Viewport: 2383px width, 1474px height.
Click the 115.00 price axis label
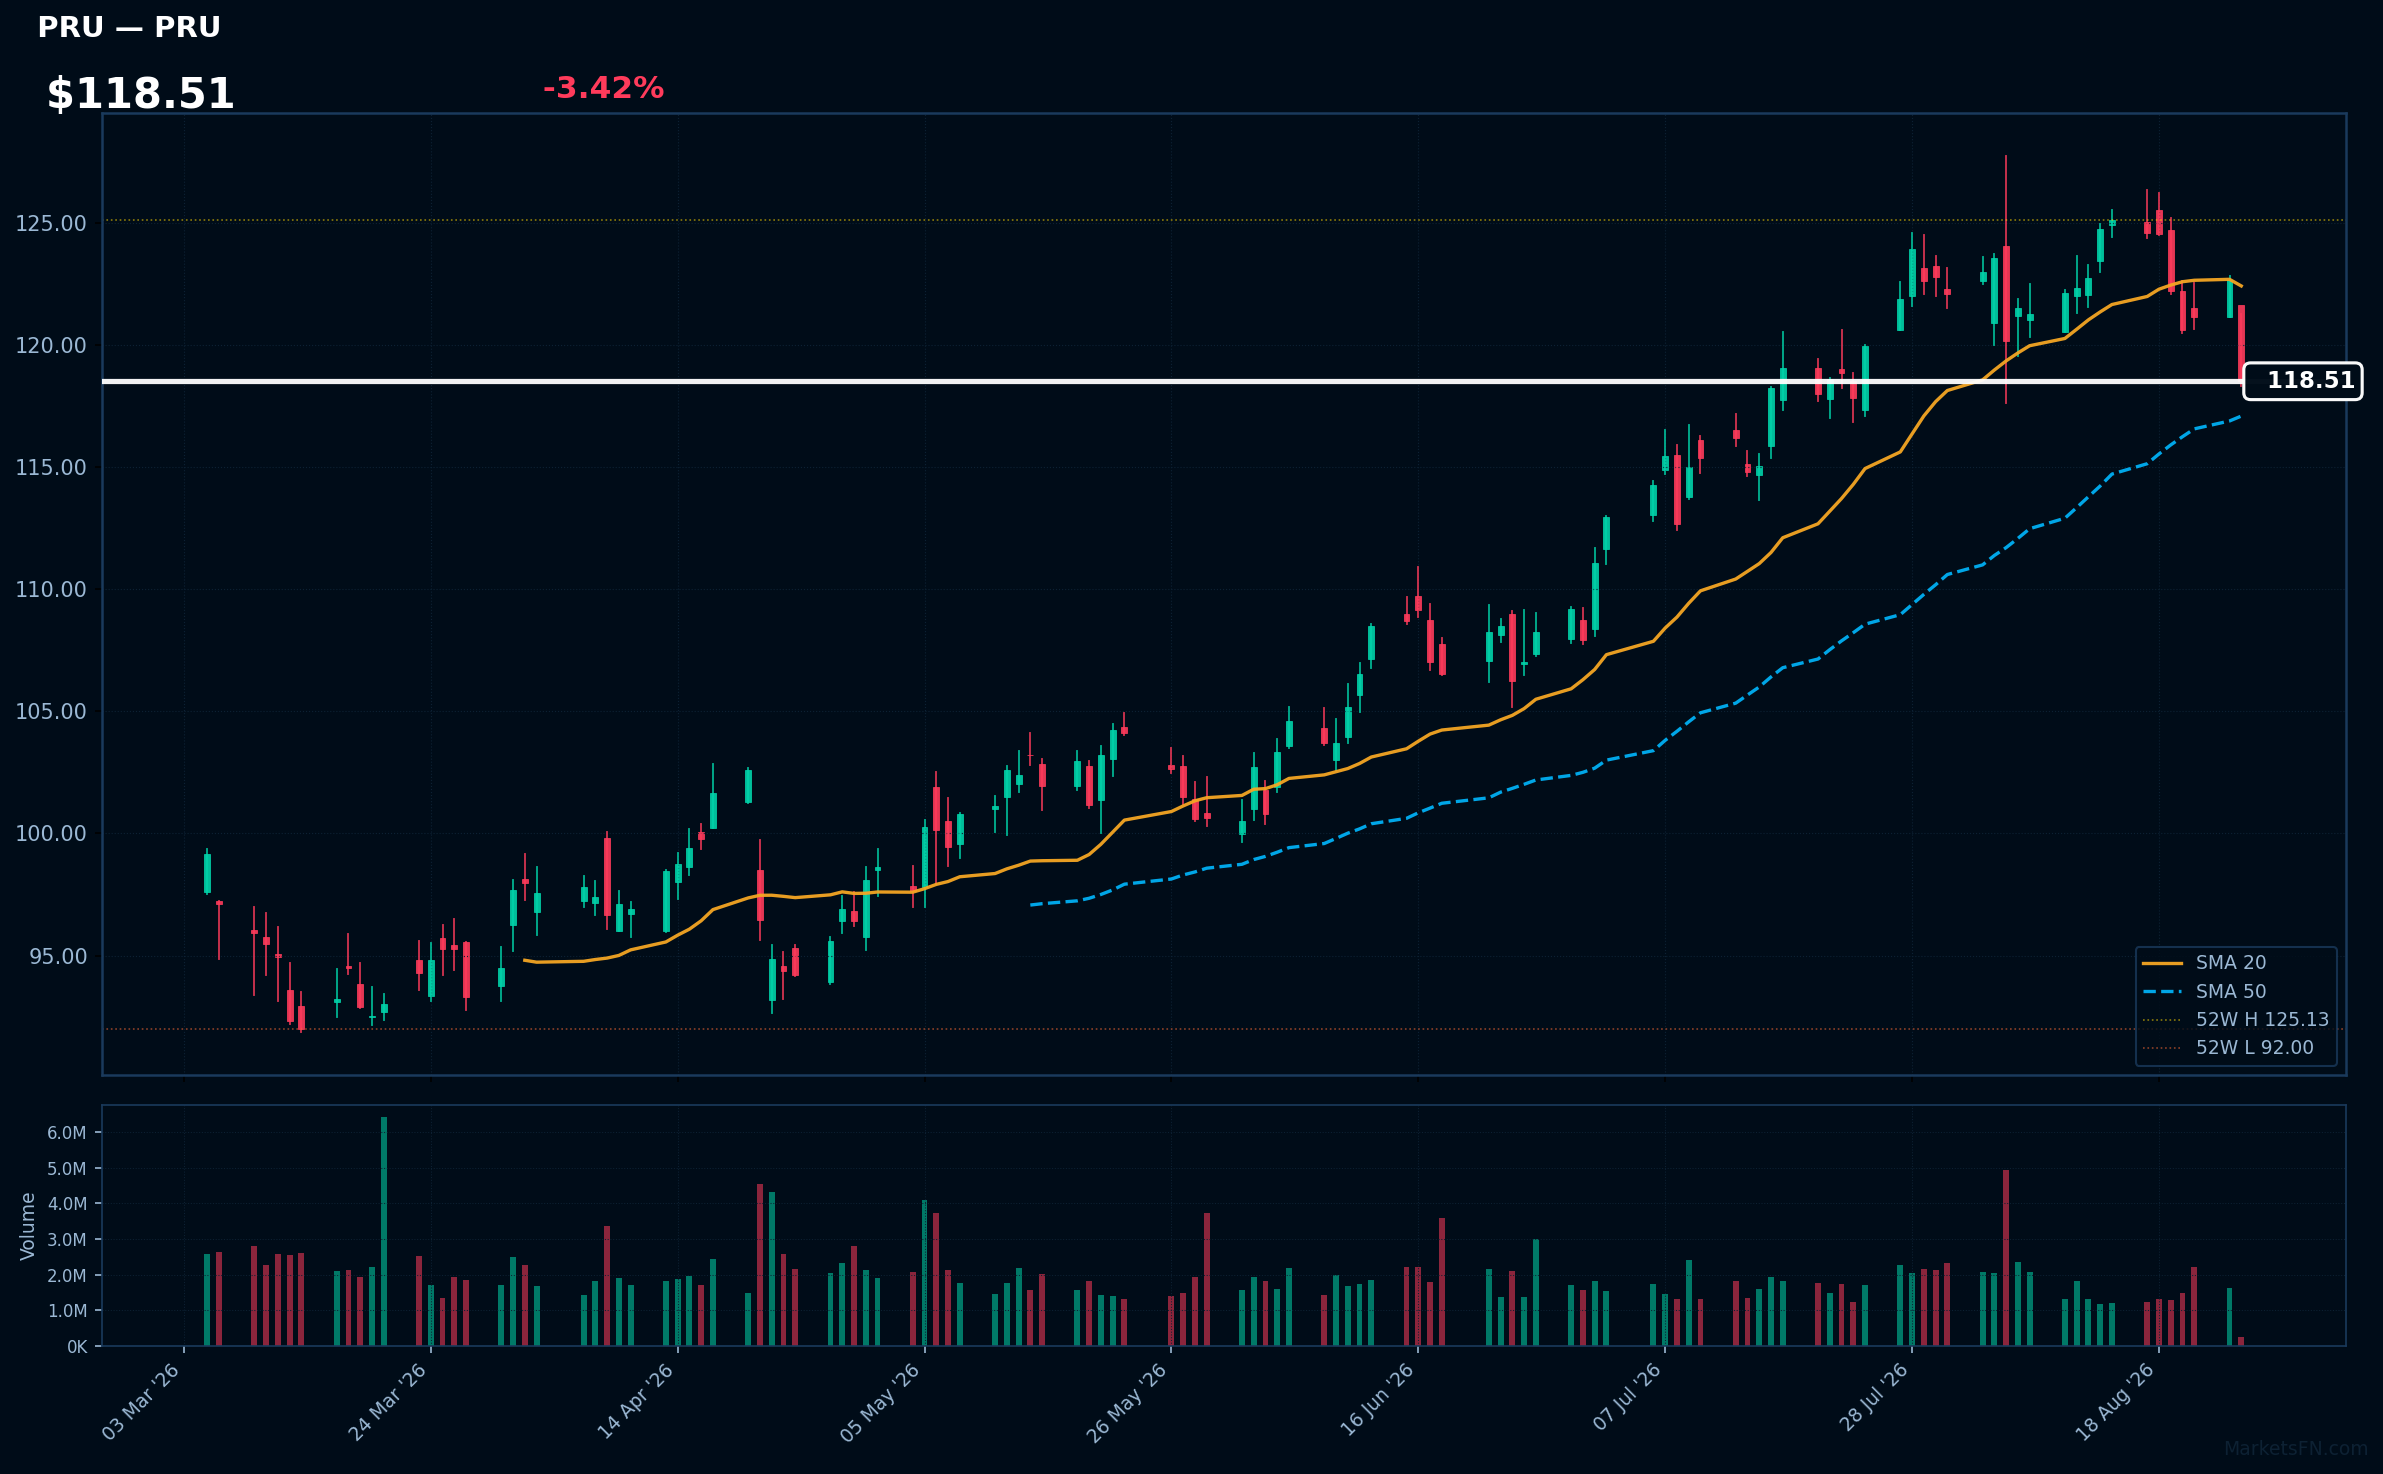(x=51, y=468)
